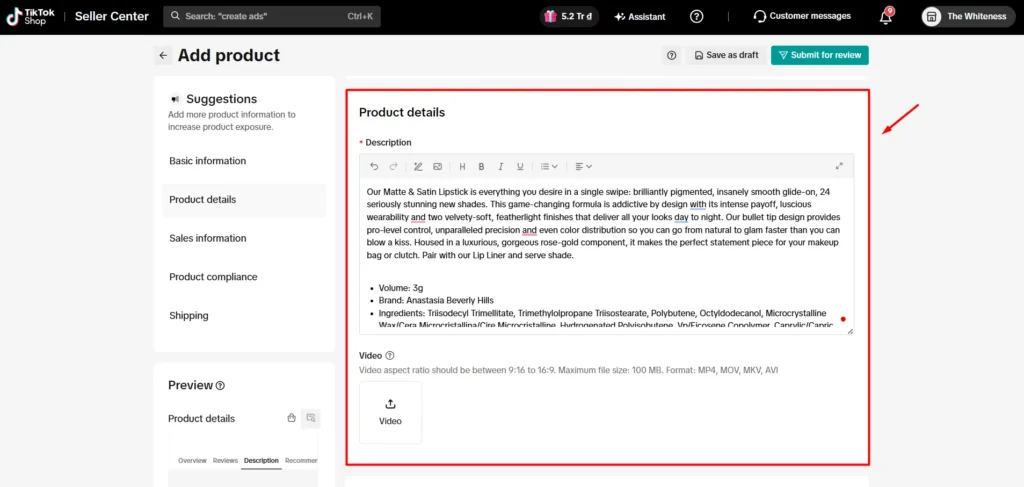Click the "Seller Center" header text
1024x487 pixels.
point(112,16)
